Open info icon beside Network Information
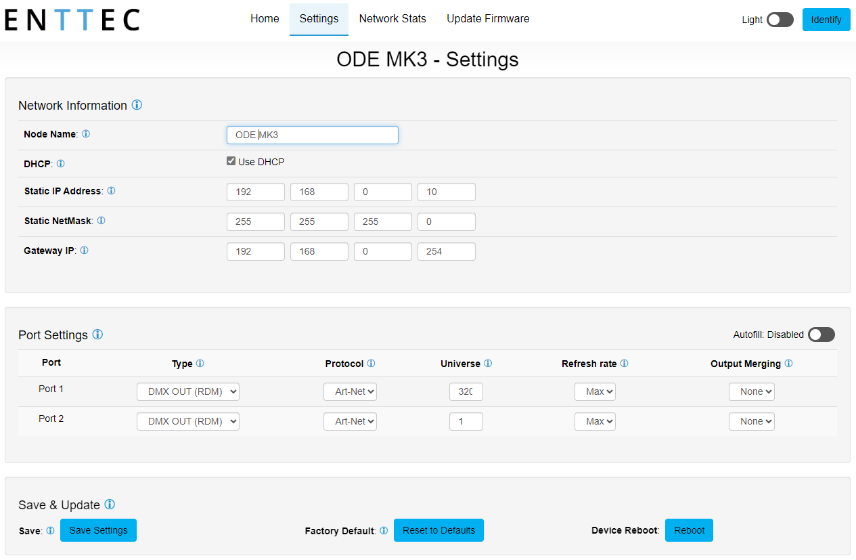The width and height of the screenshot is (856, 560). [x=137, y=105]
